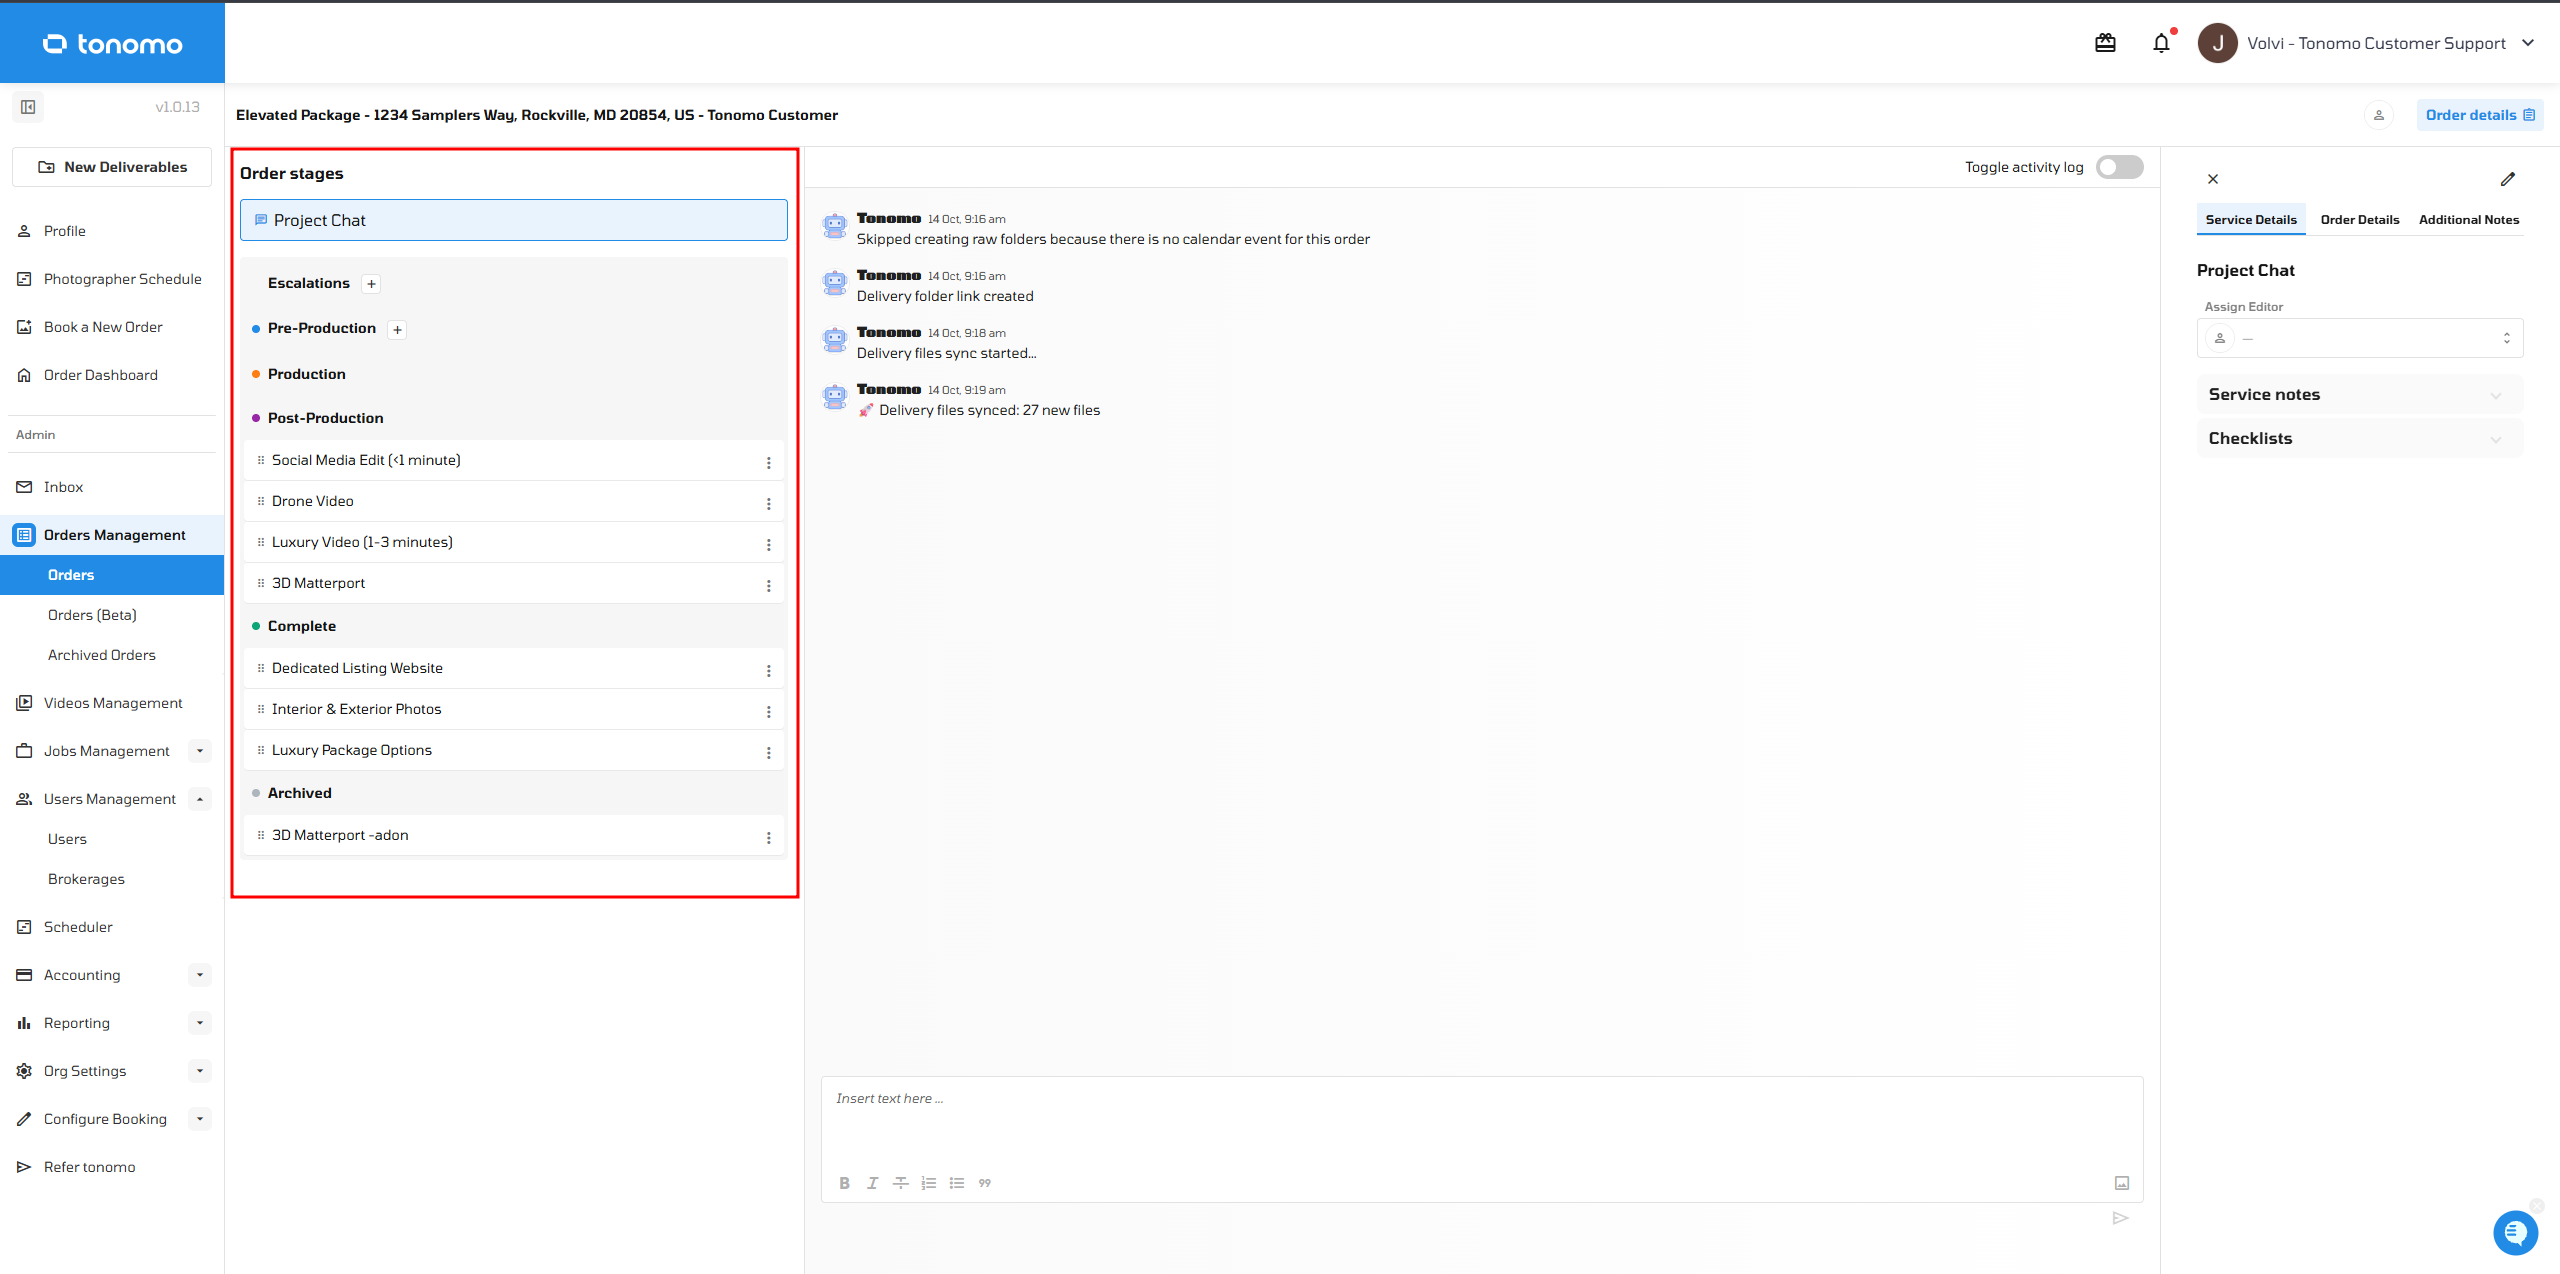
Task: Close the service details panel
Action: tap(2213, 179)
